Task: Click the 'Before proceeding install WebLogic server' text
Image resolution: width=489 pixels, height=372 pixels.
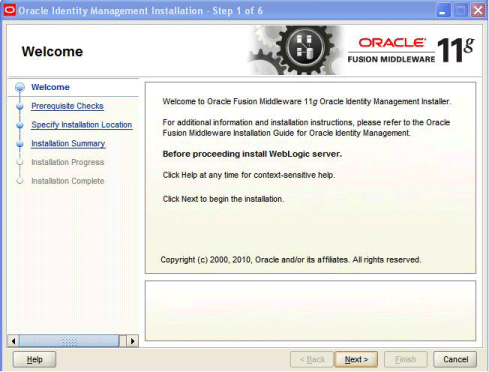Action: click(x=252, y=154)
